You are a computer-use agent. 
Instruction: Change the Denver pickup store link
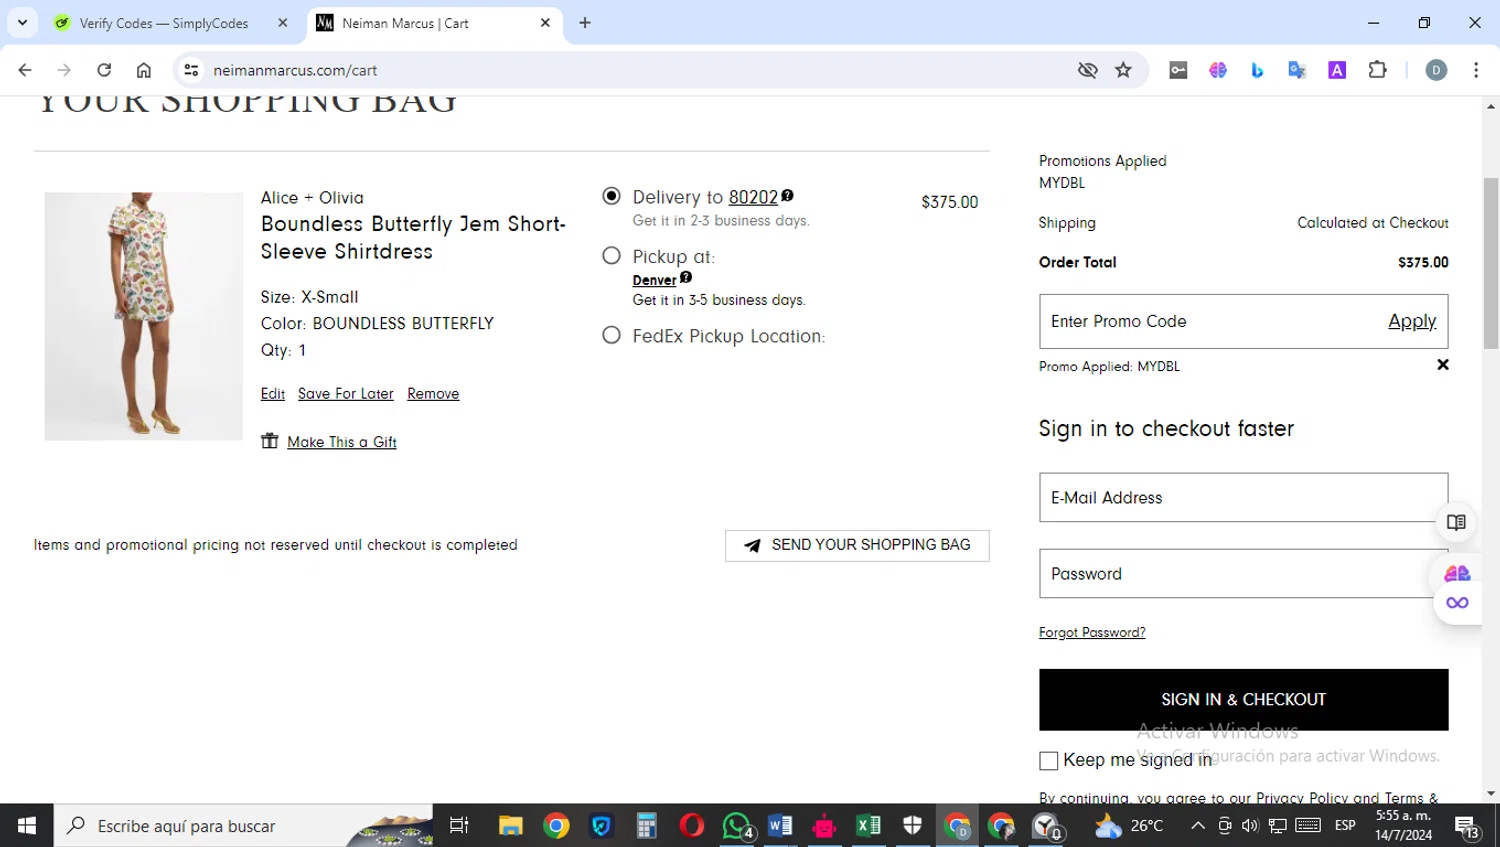[x=654, y=280]
